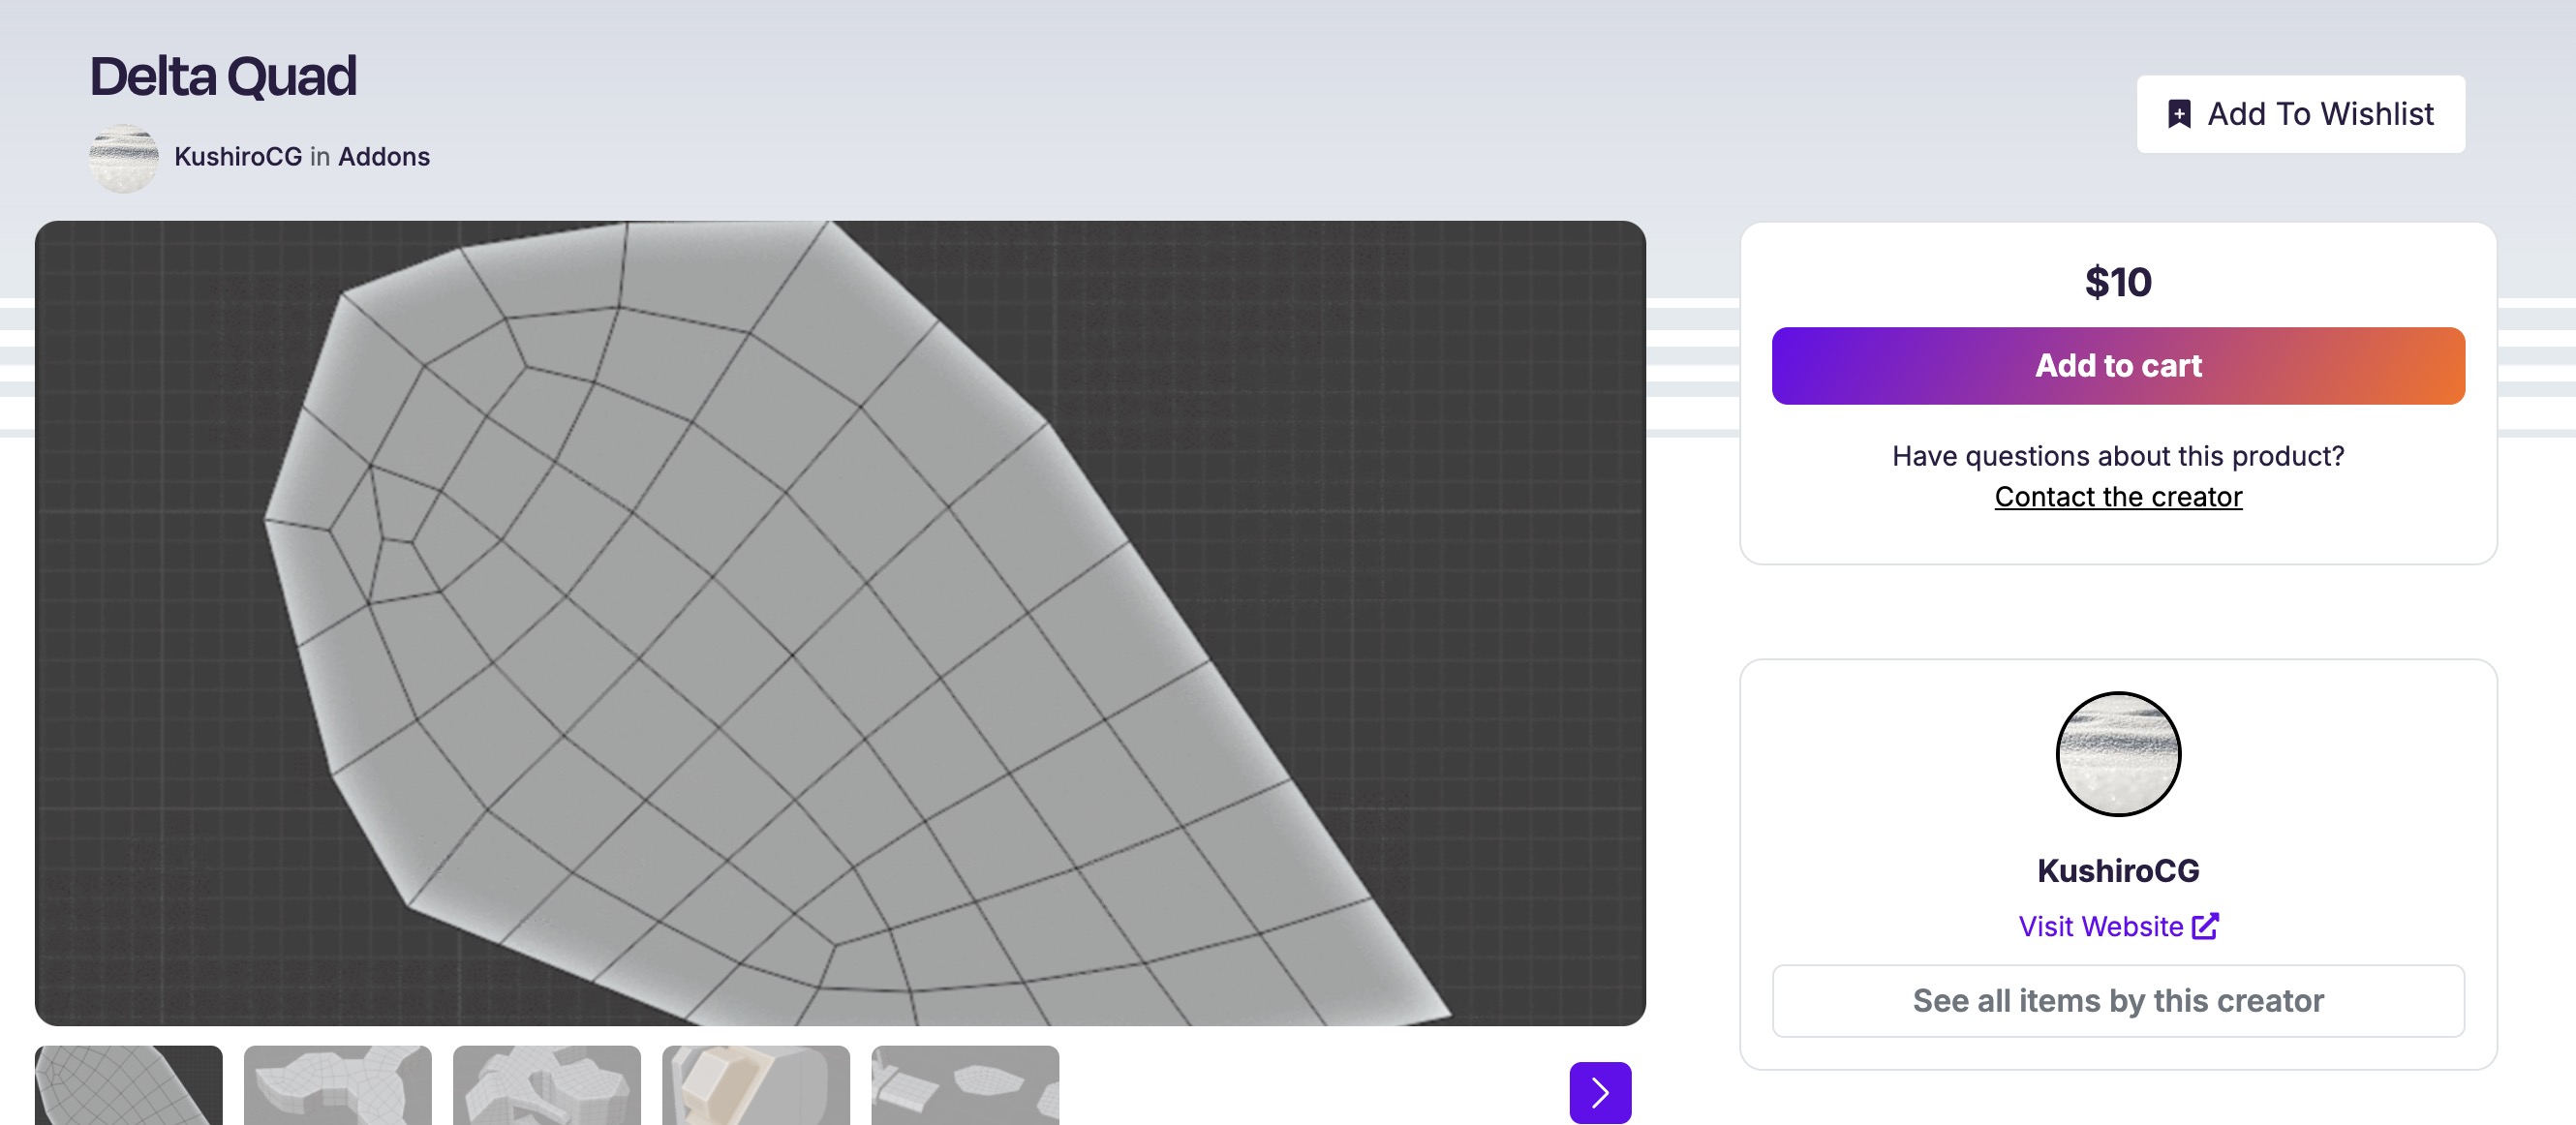Open the KushiroCG link under the title

pos(238,157)
